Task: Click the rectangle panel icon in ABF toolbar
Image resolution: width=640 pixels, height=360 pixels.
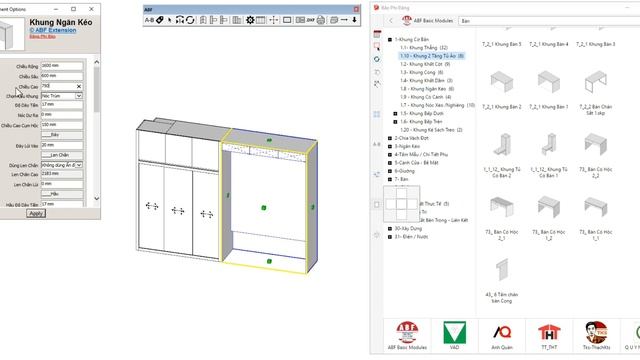Action: tap(287, 20)
